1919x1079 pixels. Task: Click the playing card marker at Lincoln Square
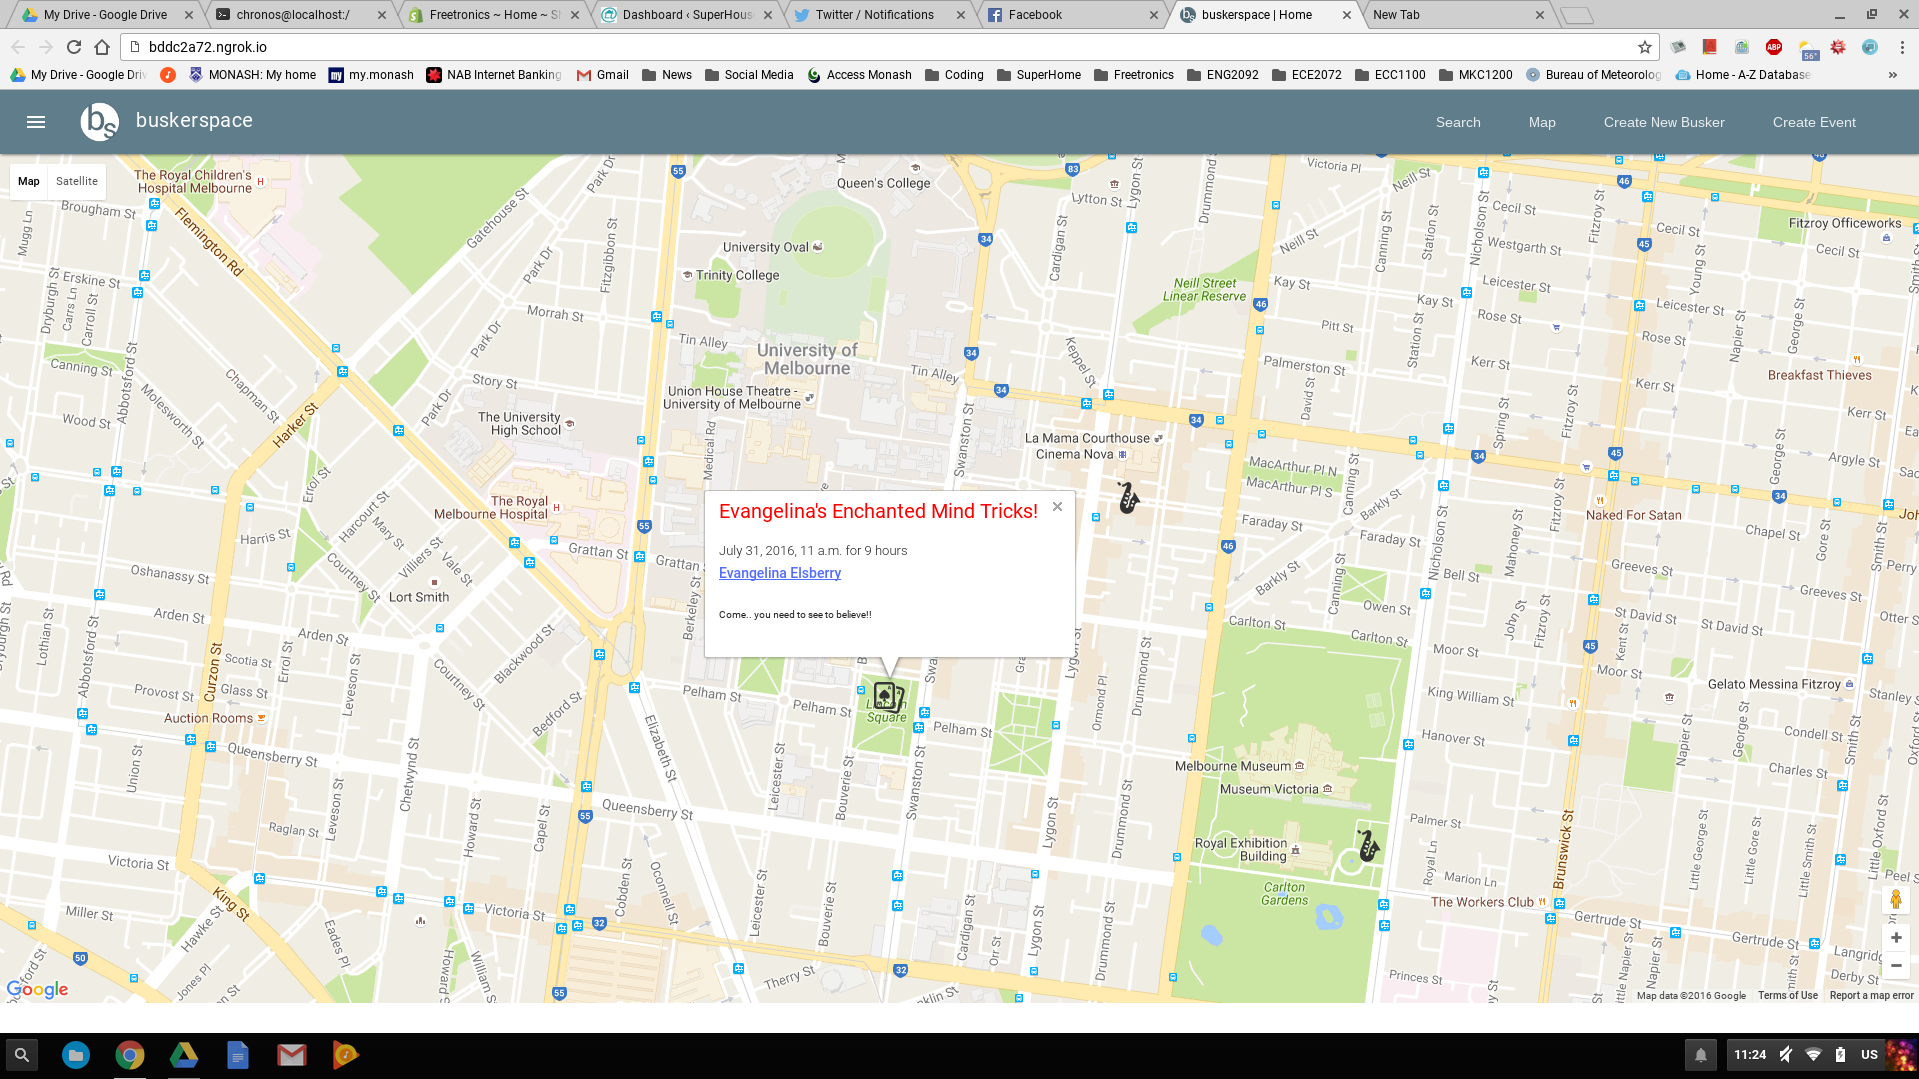click(x=887, y=696)
